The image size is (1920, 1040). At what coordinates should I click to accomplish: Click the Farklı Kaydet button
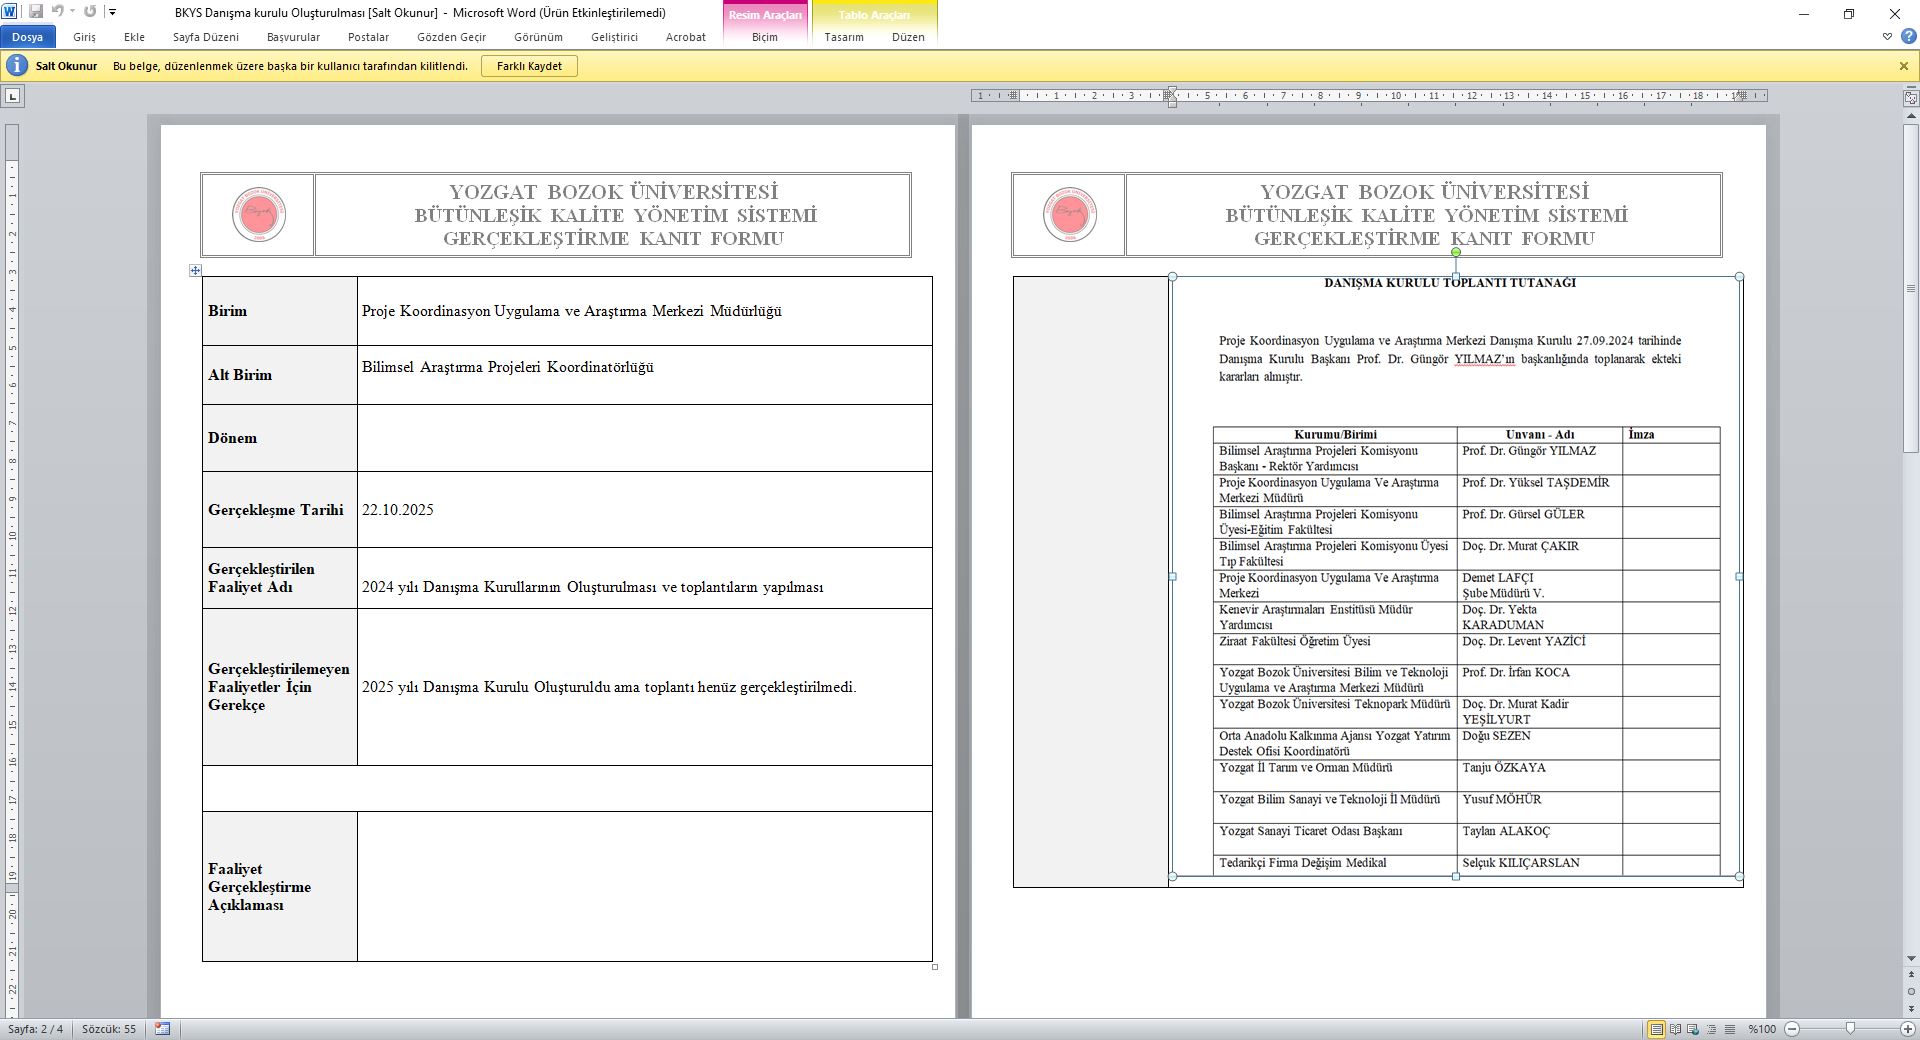529,66
